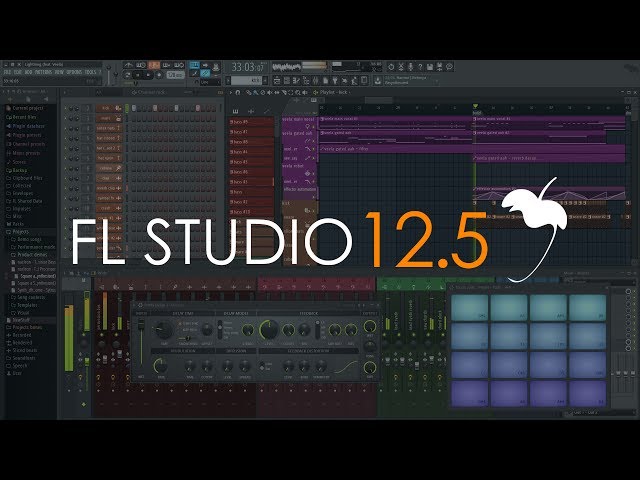Viewport: 640px width, 480px height.
Task: Open the PATTERNS menu
Action: click(44, 72)
